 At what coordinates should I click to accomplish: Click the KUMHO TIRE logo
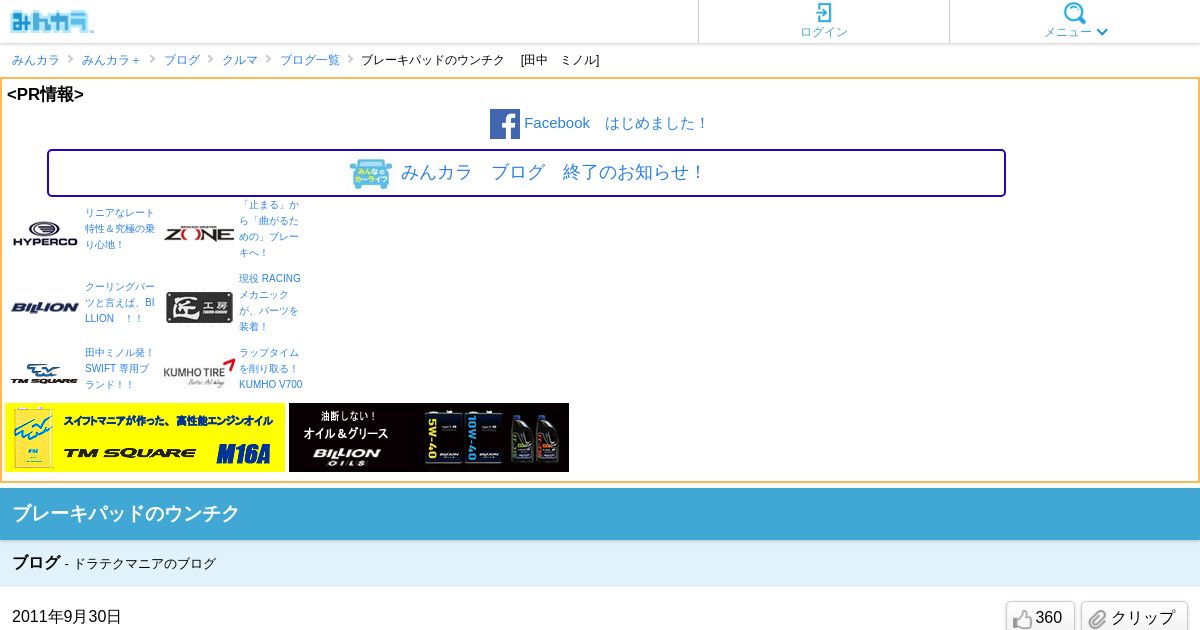tap(199, 372)
